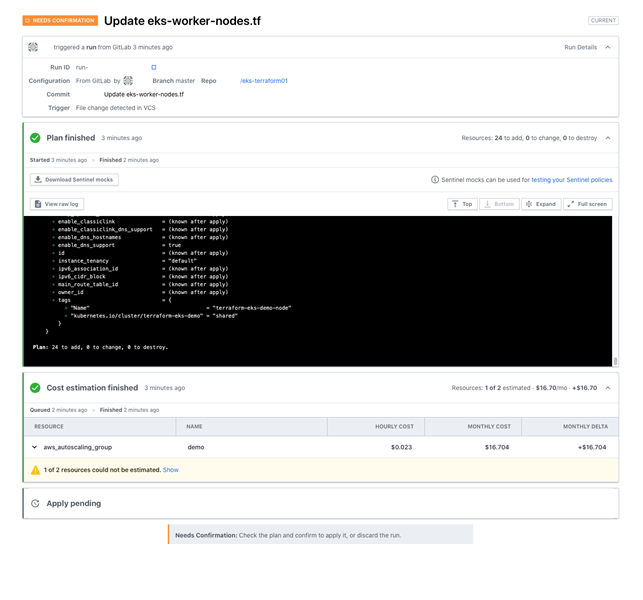Screen dimensions: 643x600
Task: Jump to Top of the plan log
Action: (461, 204)
